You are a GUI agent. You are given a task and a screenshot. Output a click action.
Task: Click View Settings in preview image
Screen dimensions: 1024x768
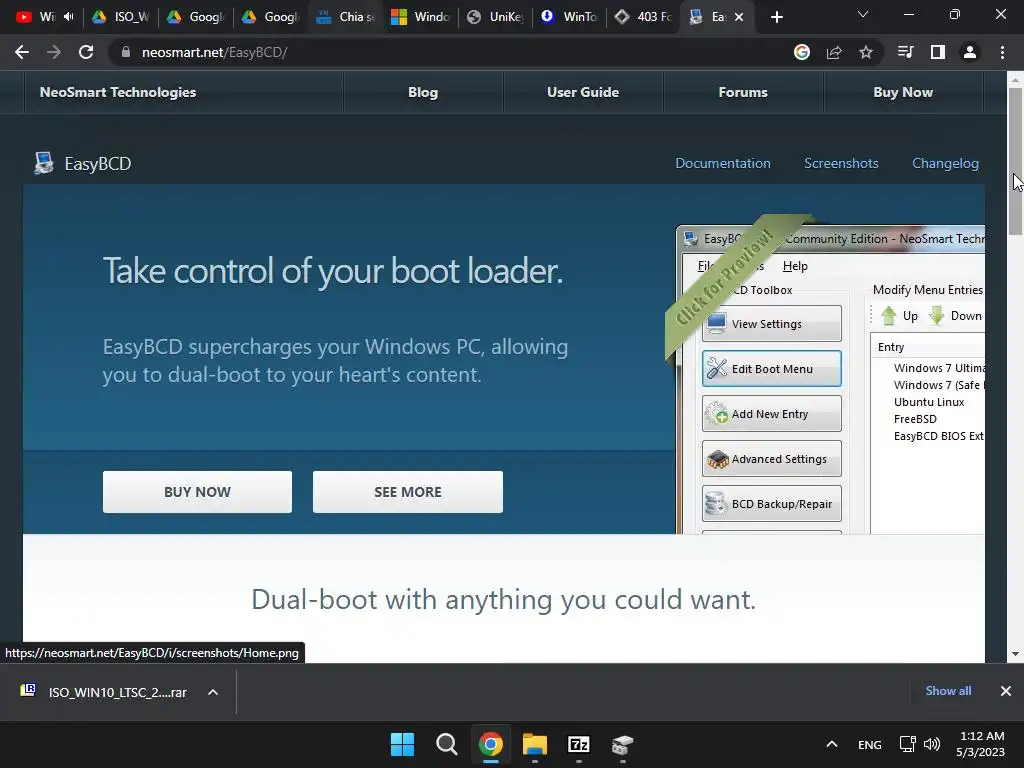coord(772,323)
